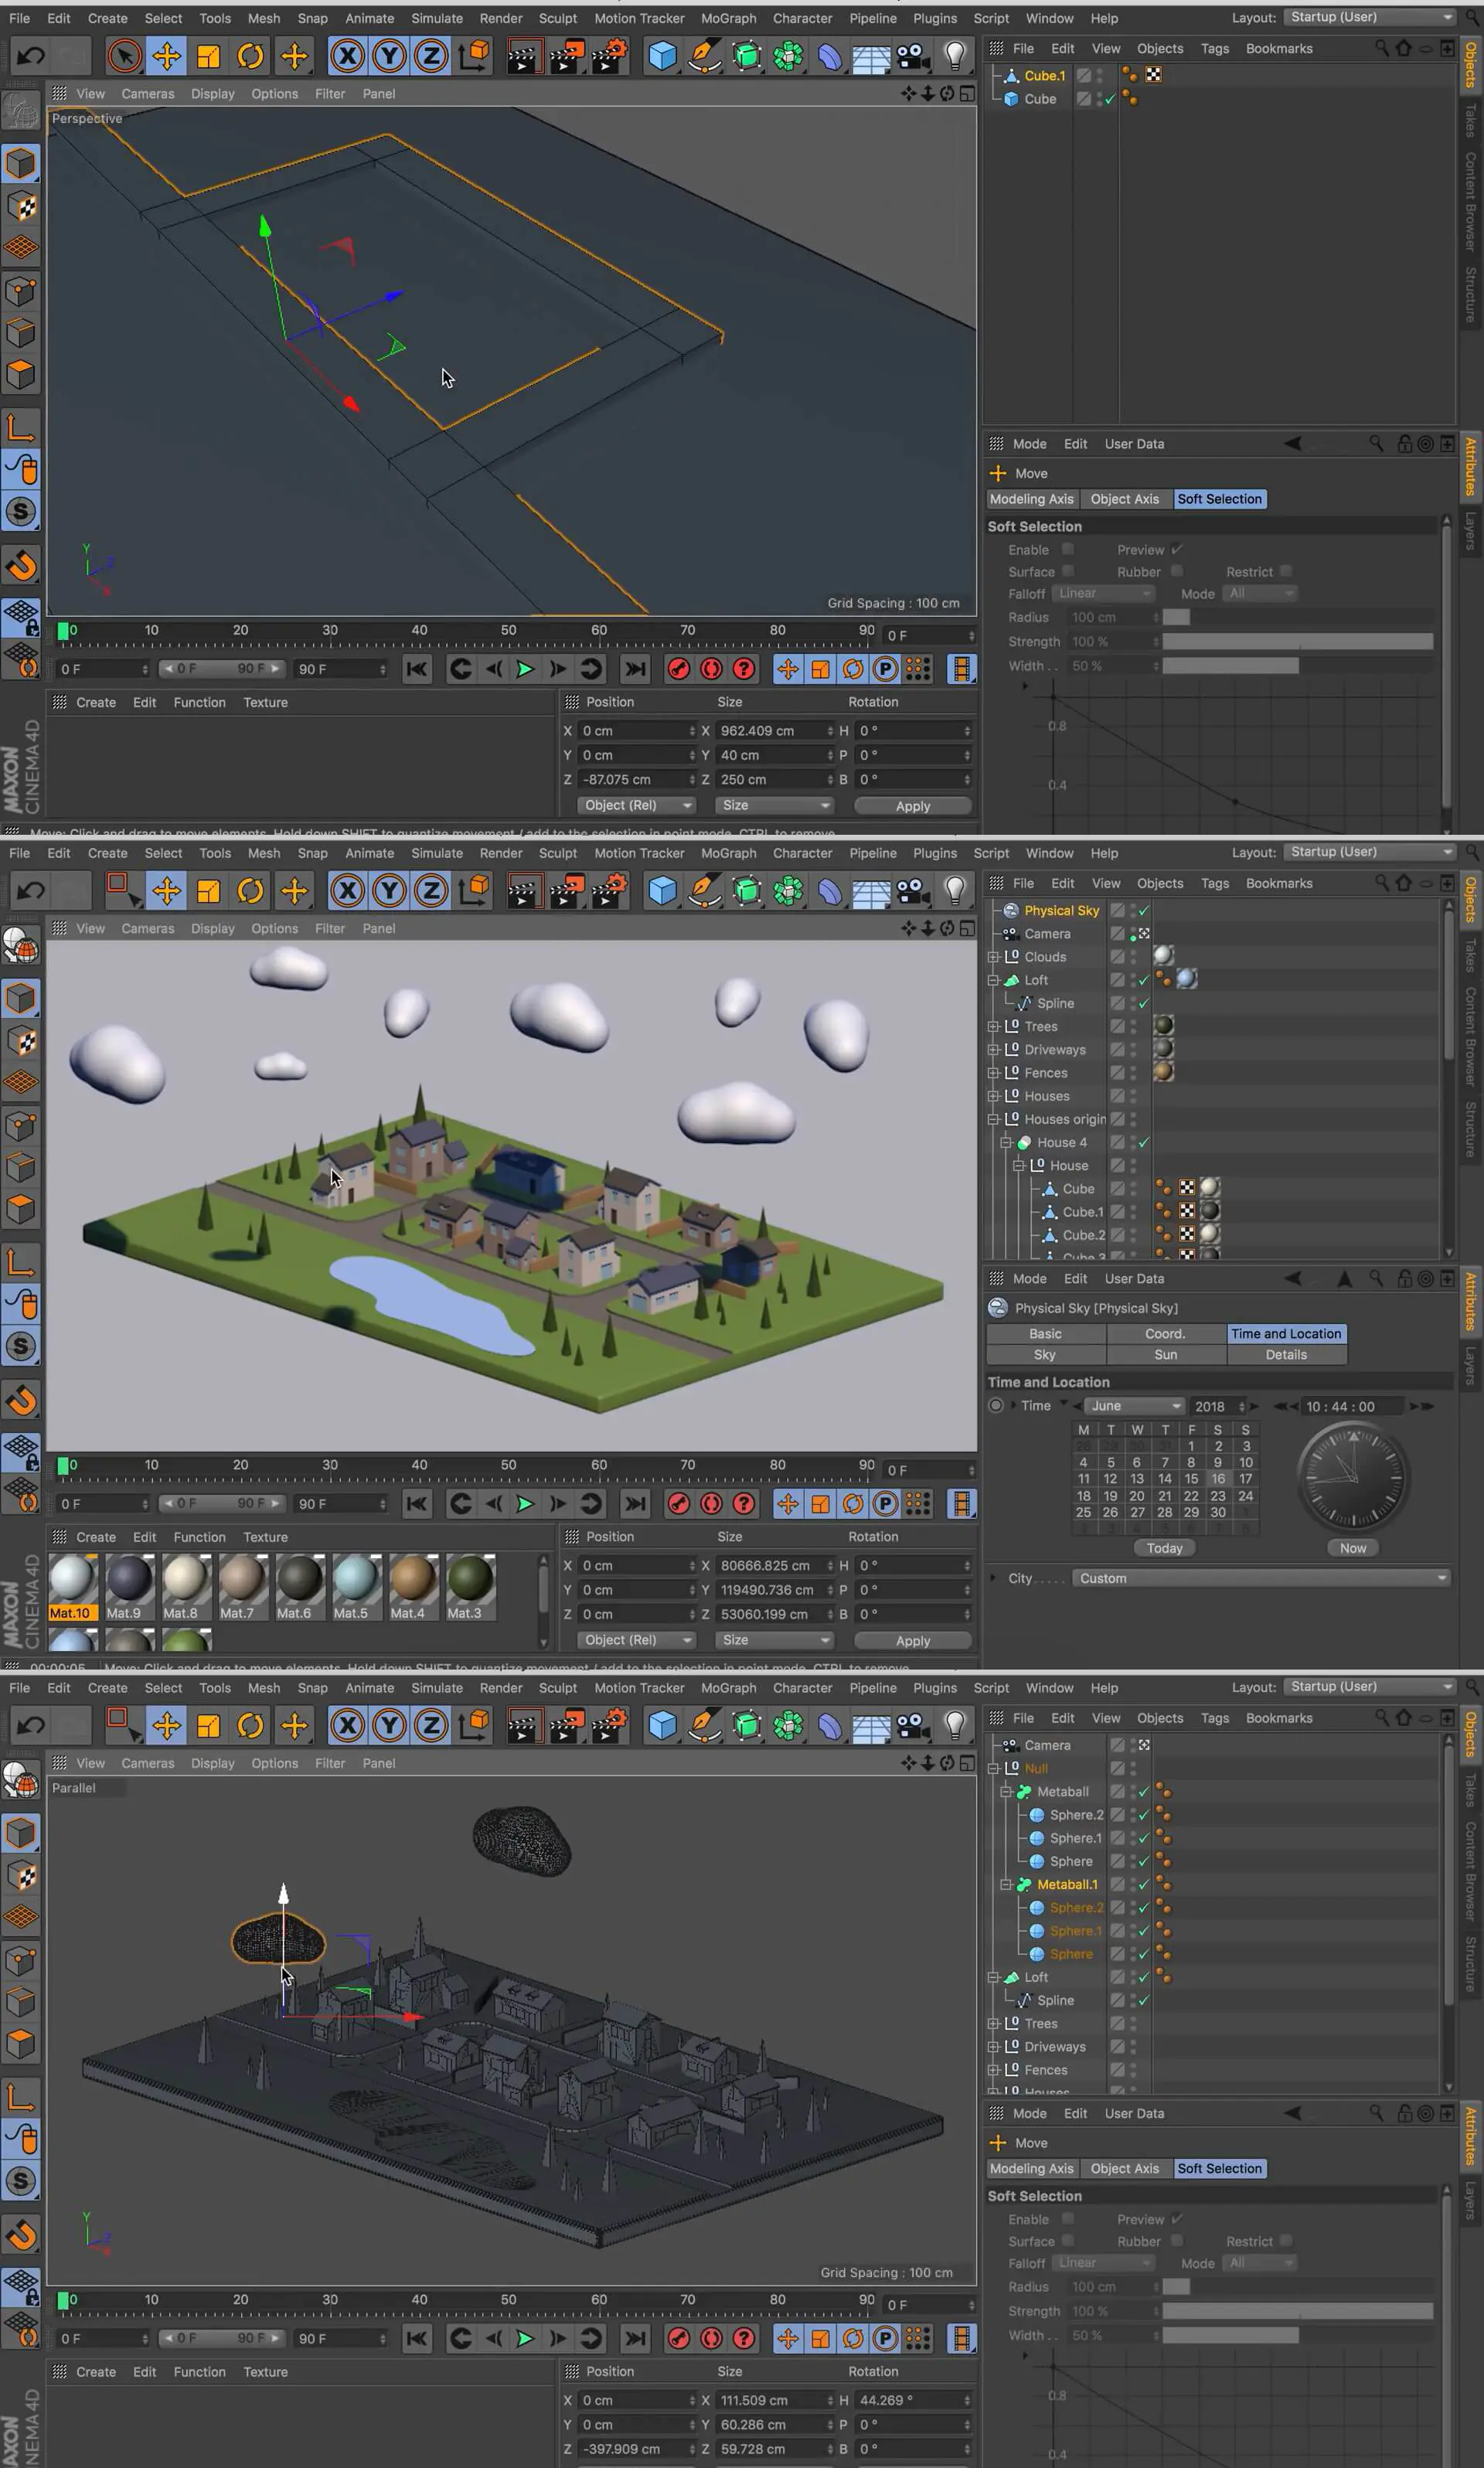
Task: Open the Cameras viewport menu in bottom window
Action: click(x=148, y=1763)
